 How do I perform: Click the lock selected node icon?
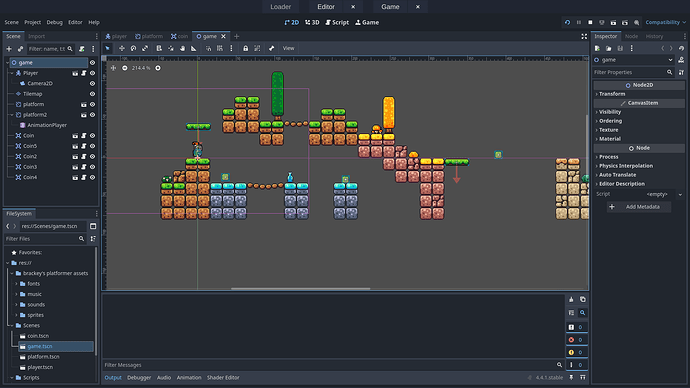tap(246, 48)
